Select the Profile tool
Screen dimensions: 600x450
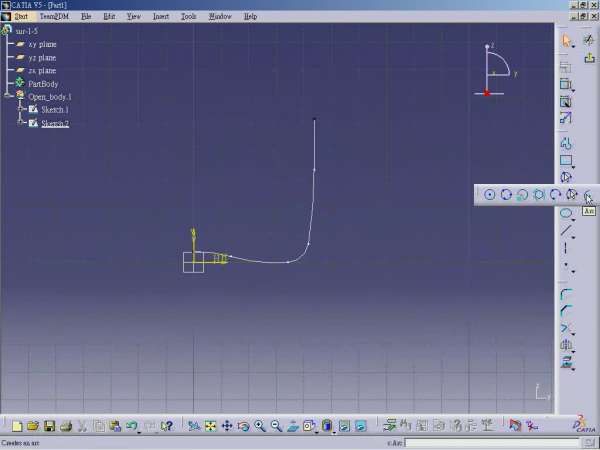[x=566, y=143]
